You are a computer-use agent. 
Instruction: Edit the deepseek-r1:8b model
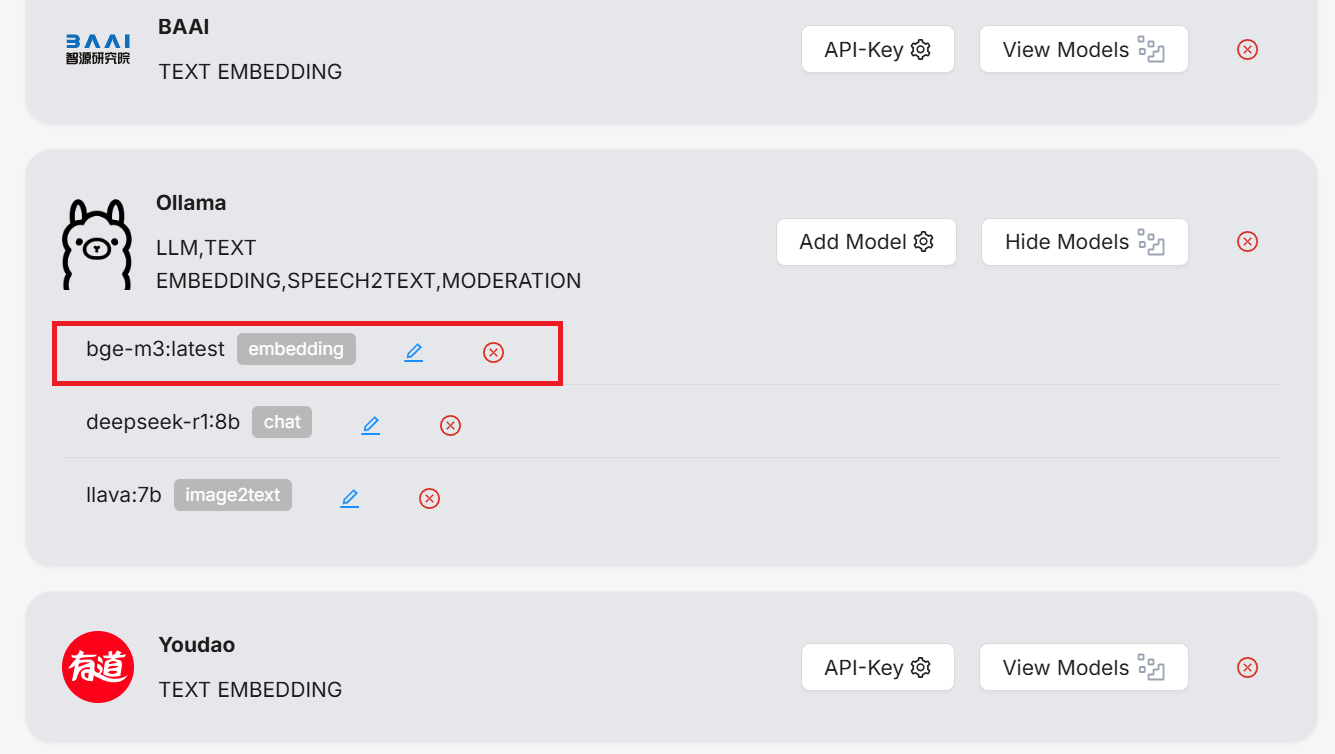click(x=371, y=425)
